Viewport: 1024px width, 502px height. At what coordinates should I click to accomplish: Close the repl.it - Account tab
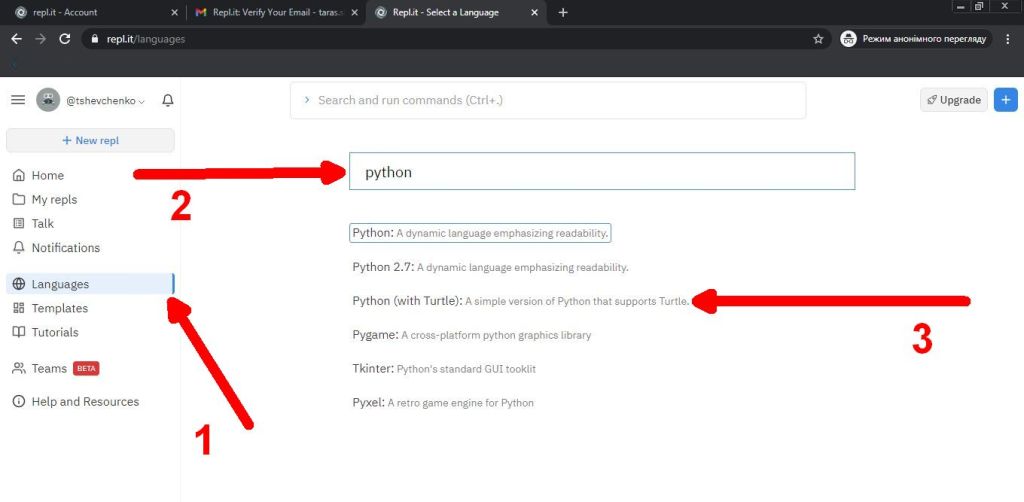pyautogui.click(x=174, y=12)
